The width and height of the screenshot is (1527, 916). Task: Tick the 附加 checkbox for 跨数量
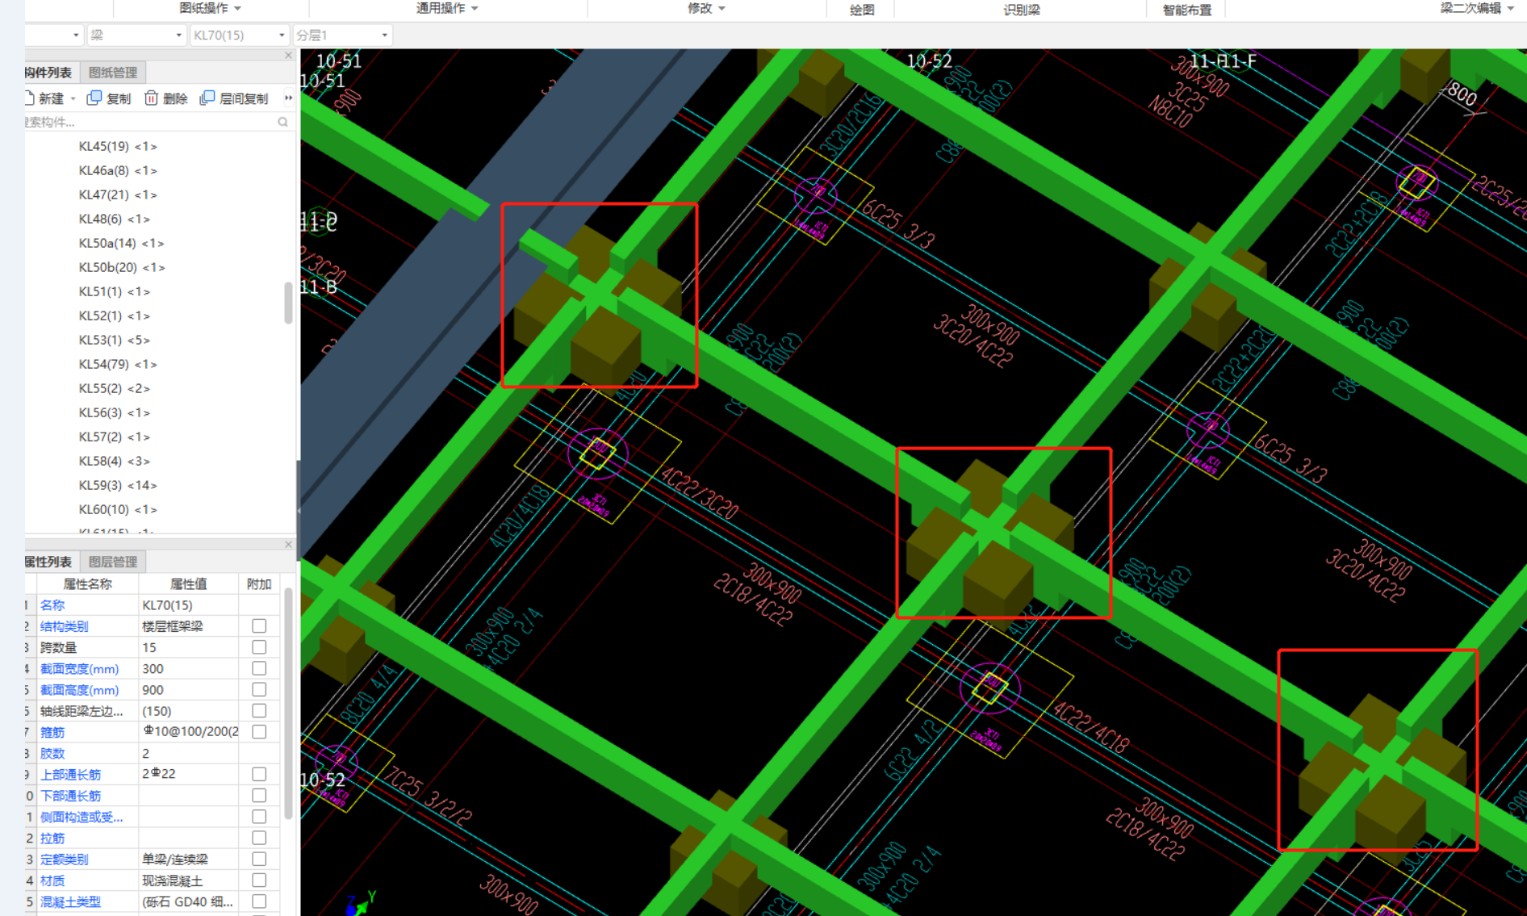(x=259, y=647)
